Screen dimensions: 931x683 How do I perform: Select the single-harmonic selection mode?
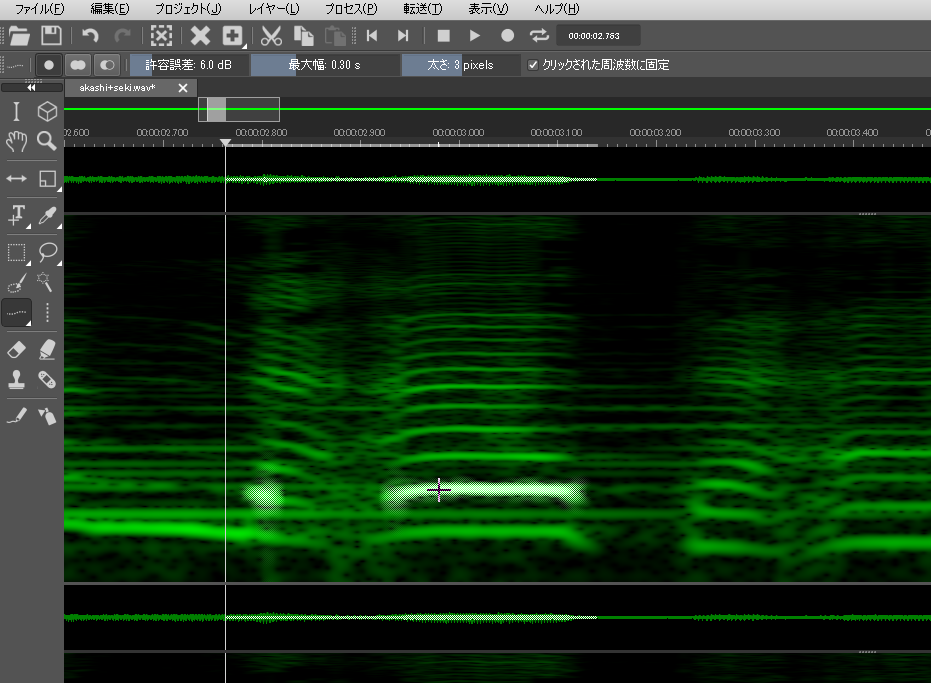[49, 65]
